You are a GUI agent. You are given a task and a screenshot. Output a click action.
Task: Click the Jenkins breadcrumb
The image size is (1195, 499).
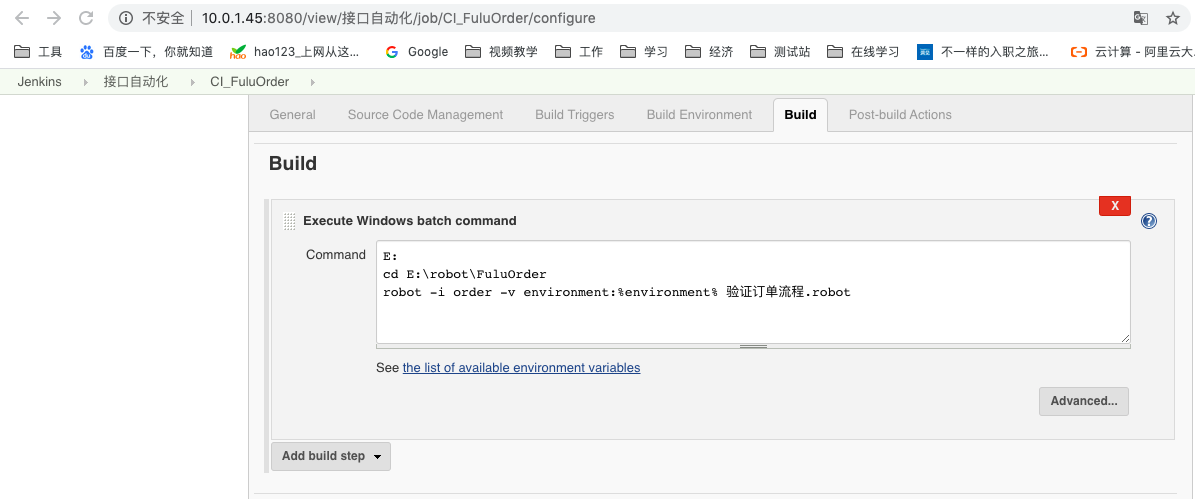(40, 82)
